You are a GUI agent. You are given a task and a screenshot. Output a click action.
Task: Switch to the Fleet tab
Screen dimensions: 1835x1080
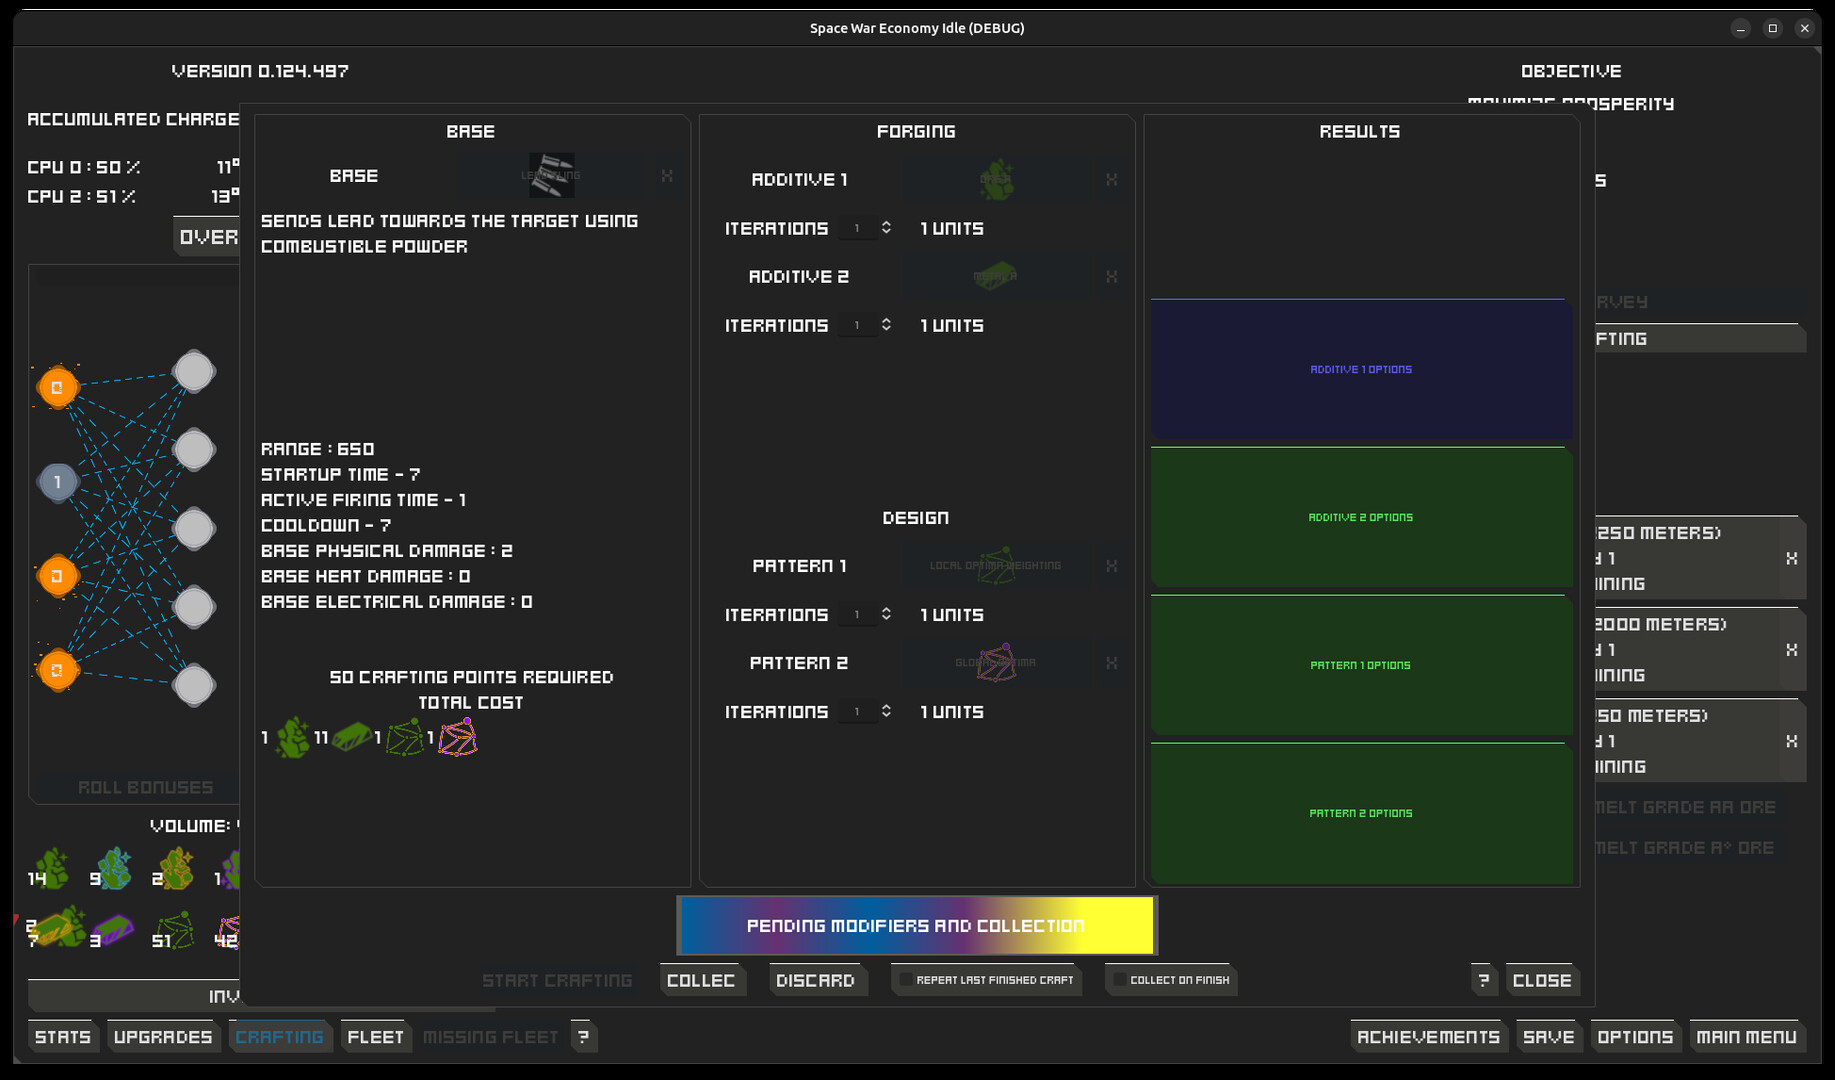(375, 1037)
